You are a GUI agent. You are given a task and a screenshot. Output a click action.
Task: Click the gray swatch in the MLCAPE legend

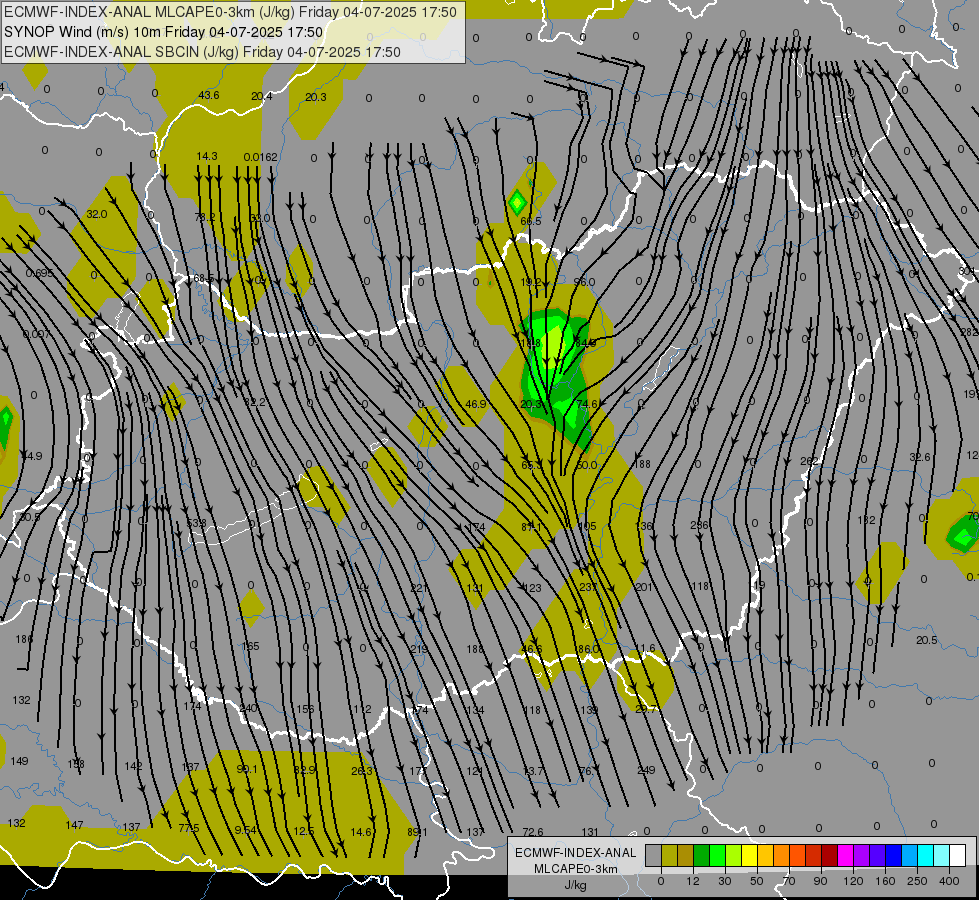(654, 855)
